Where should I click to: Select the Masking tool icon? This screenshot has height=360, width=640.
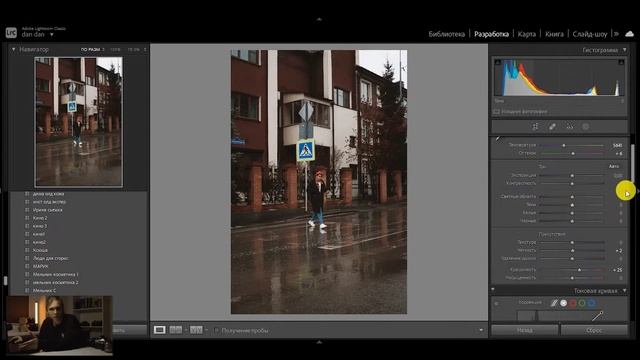(586, 127)
